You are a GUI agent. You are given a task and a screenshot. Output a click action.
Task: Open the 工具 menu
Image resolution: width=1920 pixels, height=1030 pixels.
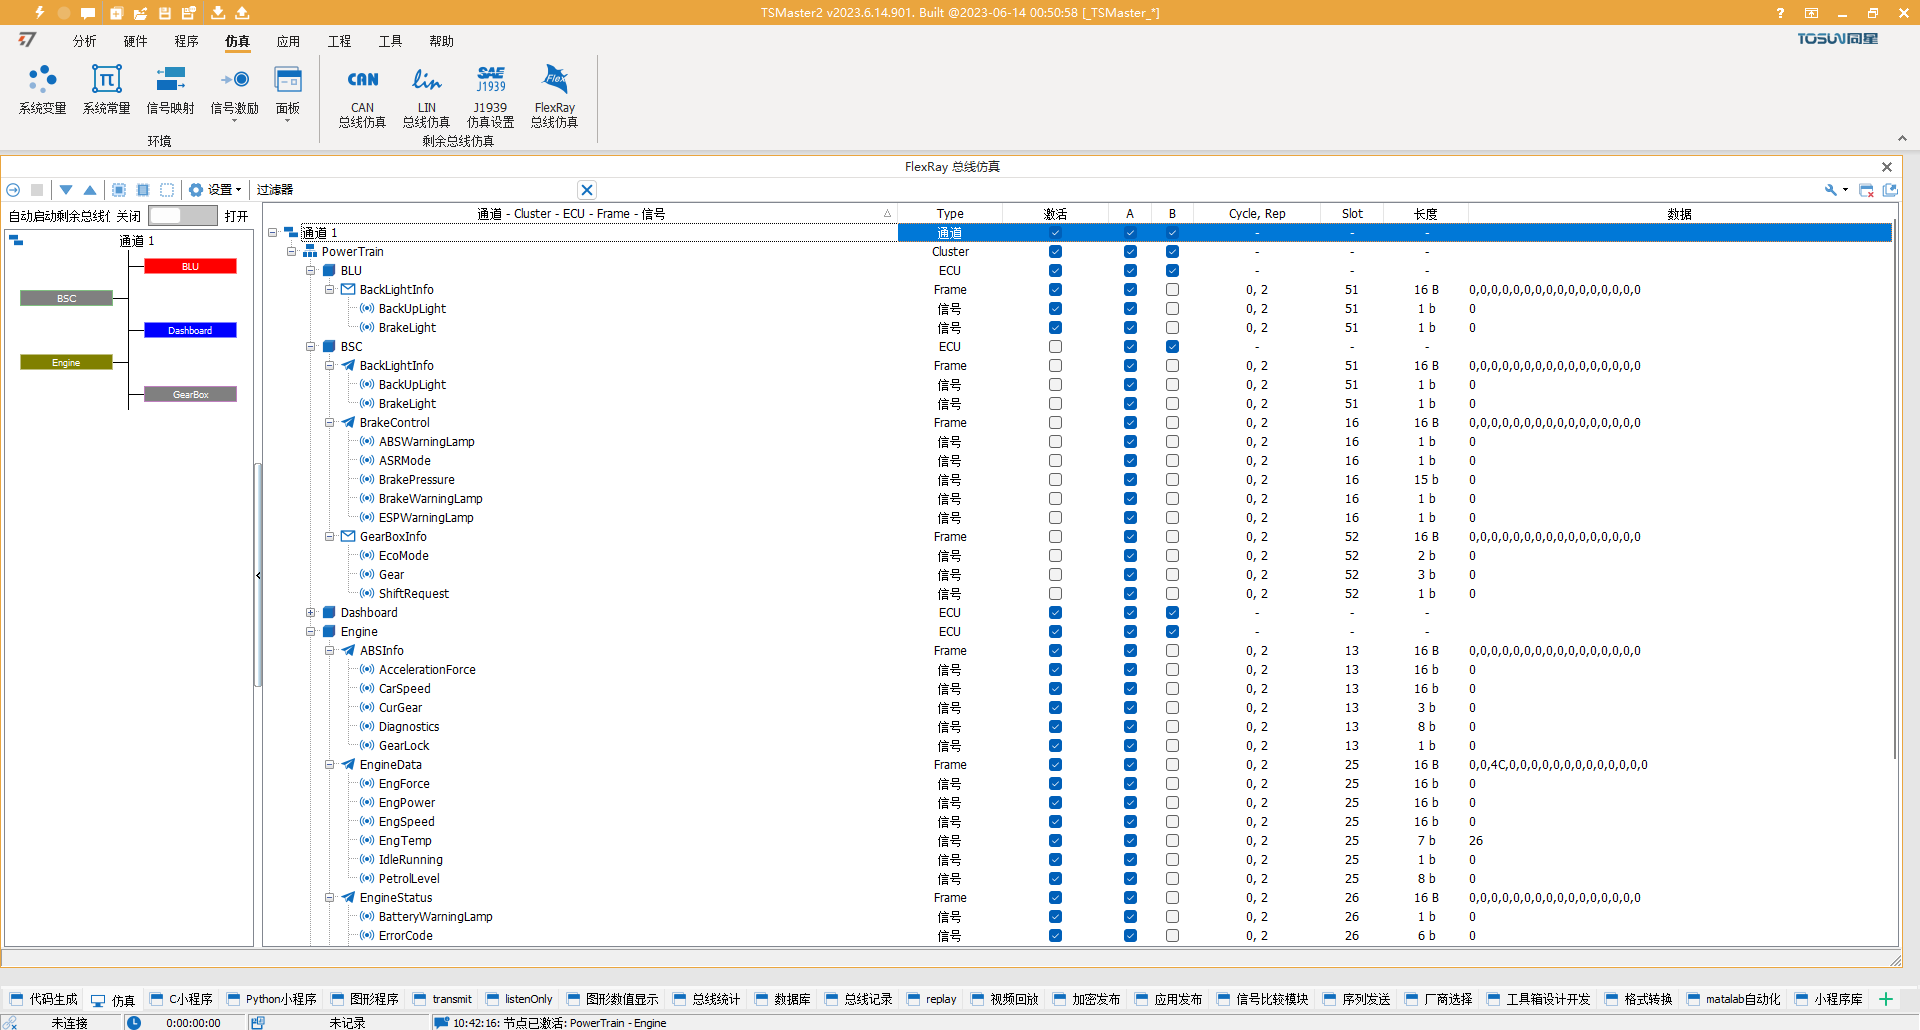coord(390,41)
